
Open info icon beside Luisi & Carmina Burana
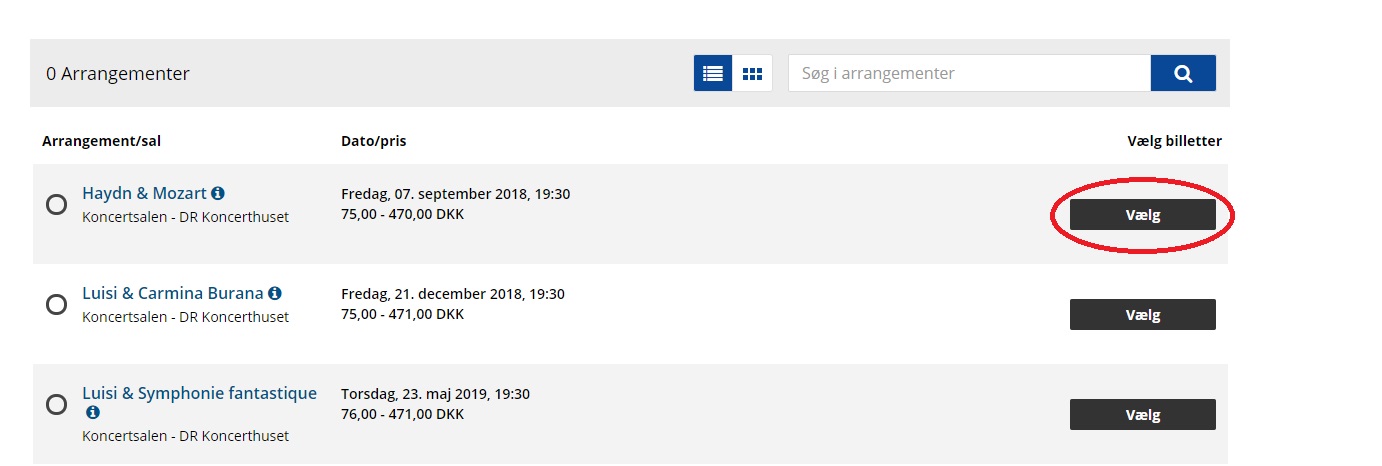tap(275, 293)
